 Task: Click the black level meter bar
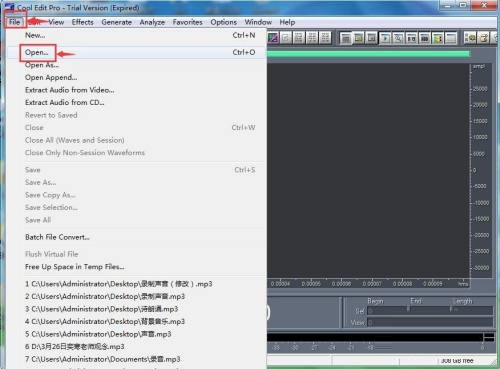pyautogui.click(x=375, y=337)
